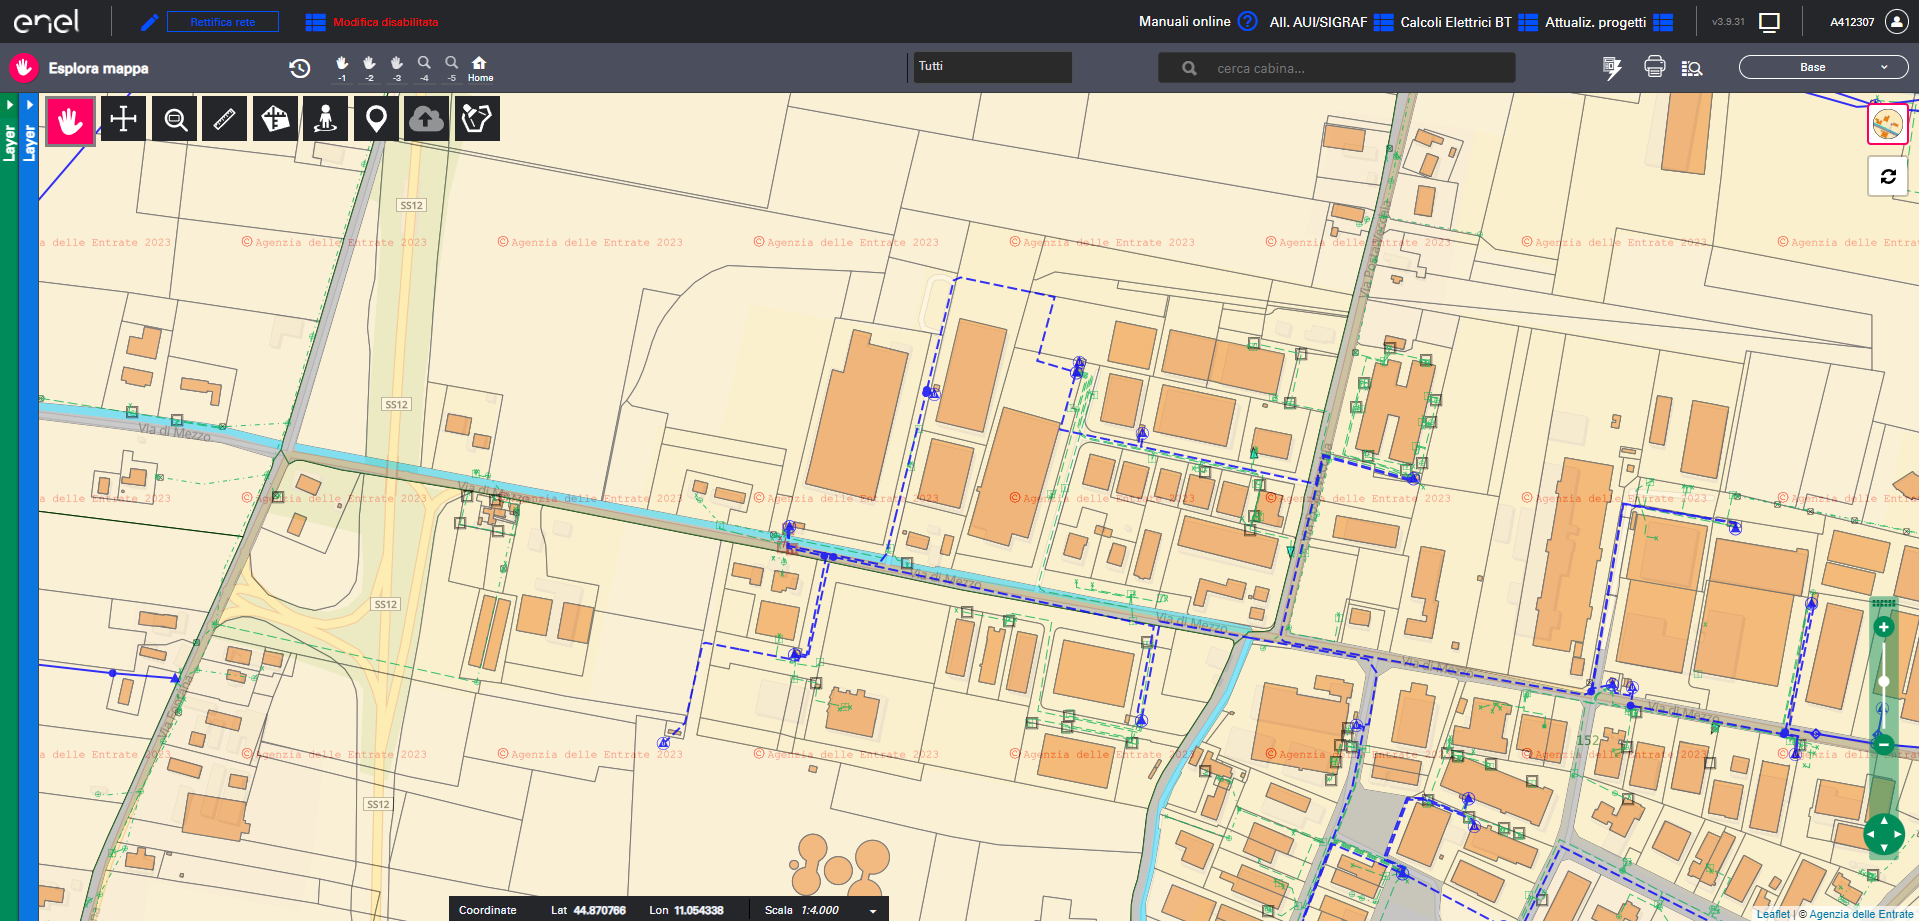Screen dimensions: 1919x921
Task: Select the move crosshair tool
Action: click(x=123, y=119)
